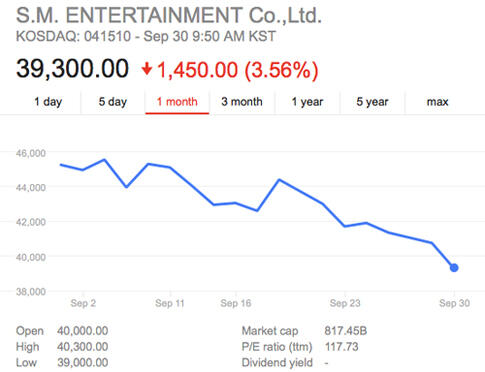Click the Sep 16 date label

tap(236, 303)
